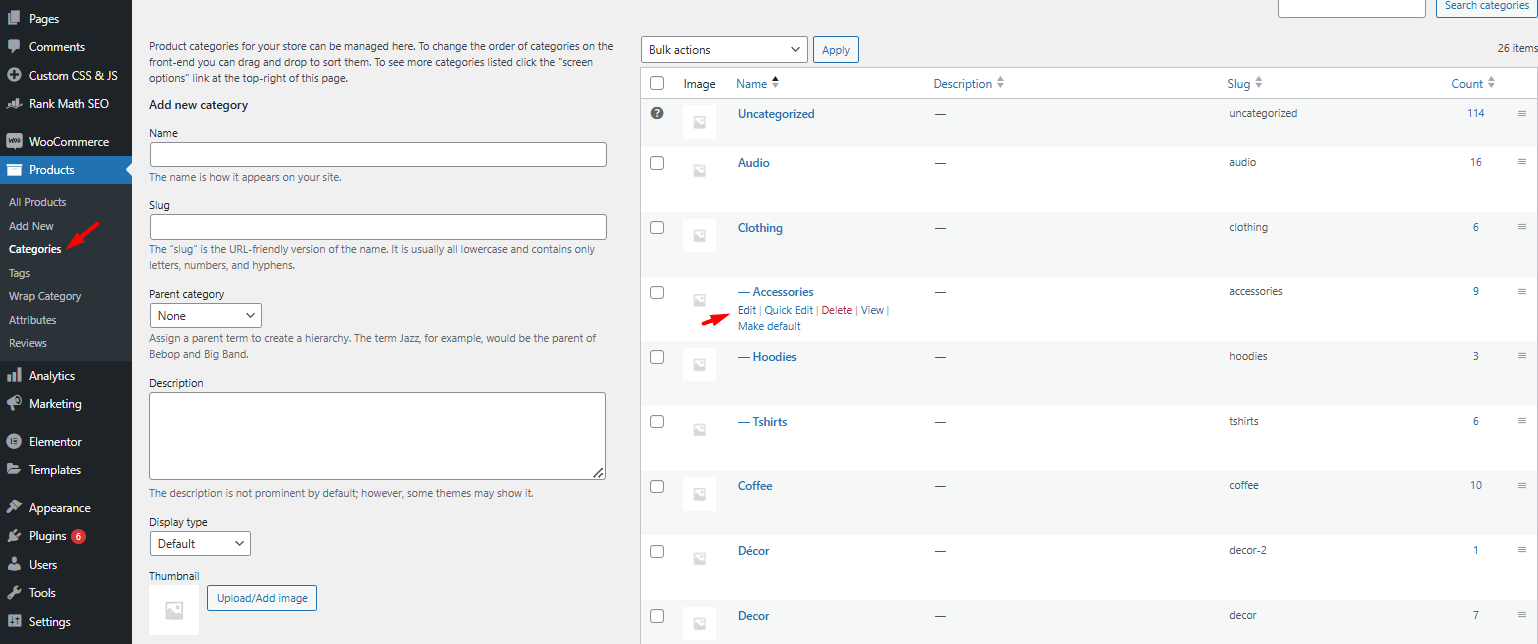Click the Analytics bar chart icon

point(14,376)
